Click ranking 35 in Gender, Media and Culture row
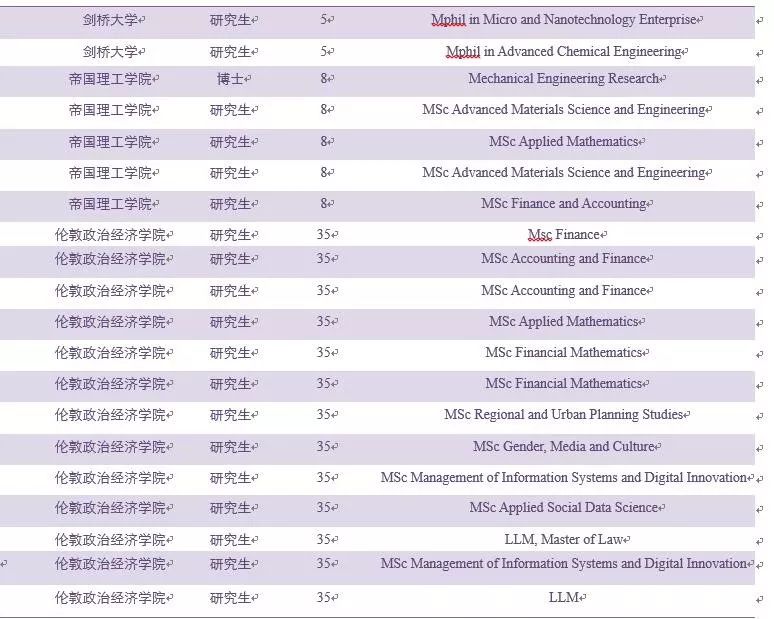Screen dimensions: 774x619 (324, 447)
